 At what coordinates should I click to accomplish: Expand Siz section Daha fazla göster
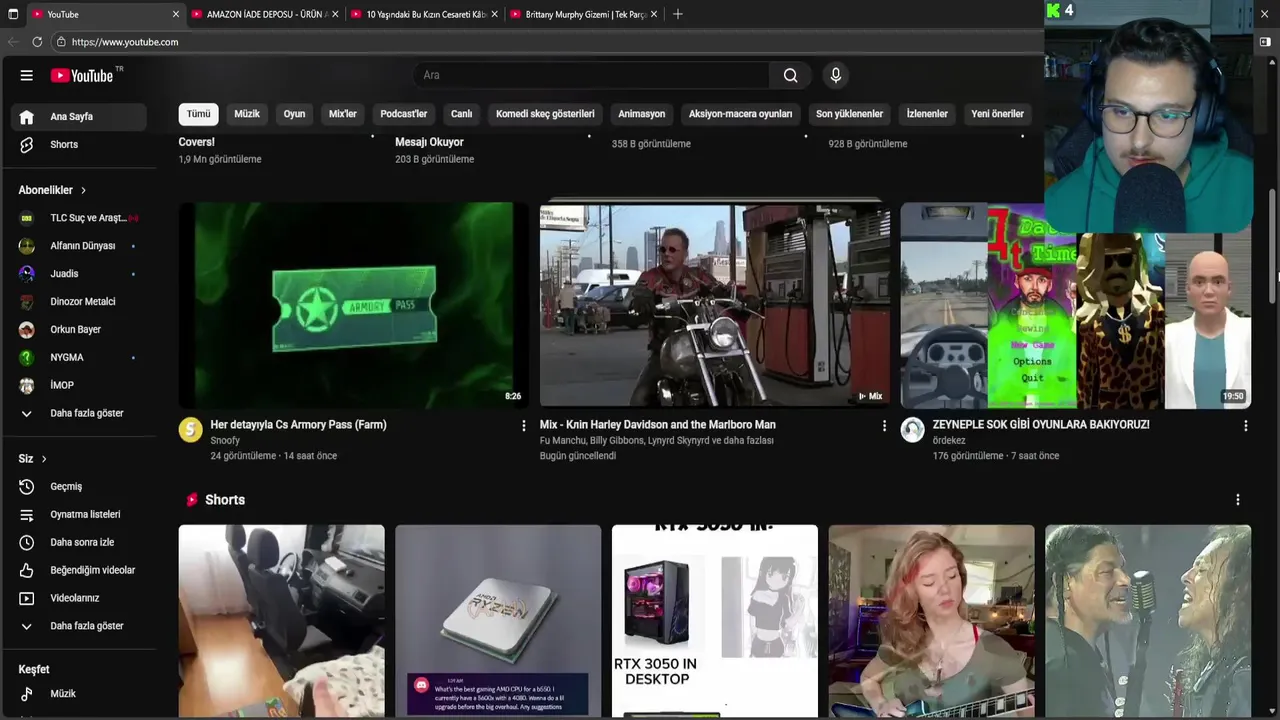pos(79,626)
